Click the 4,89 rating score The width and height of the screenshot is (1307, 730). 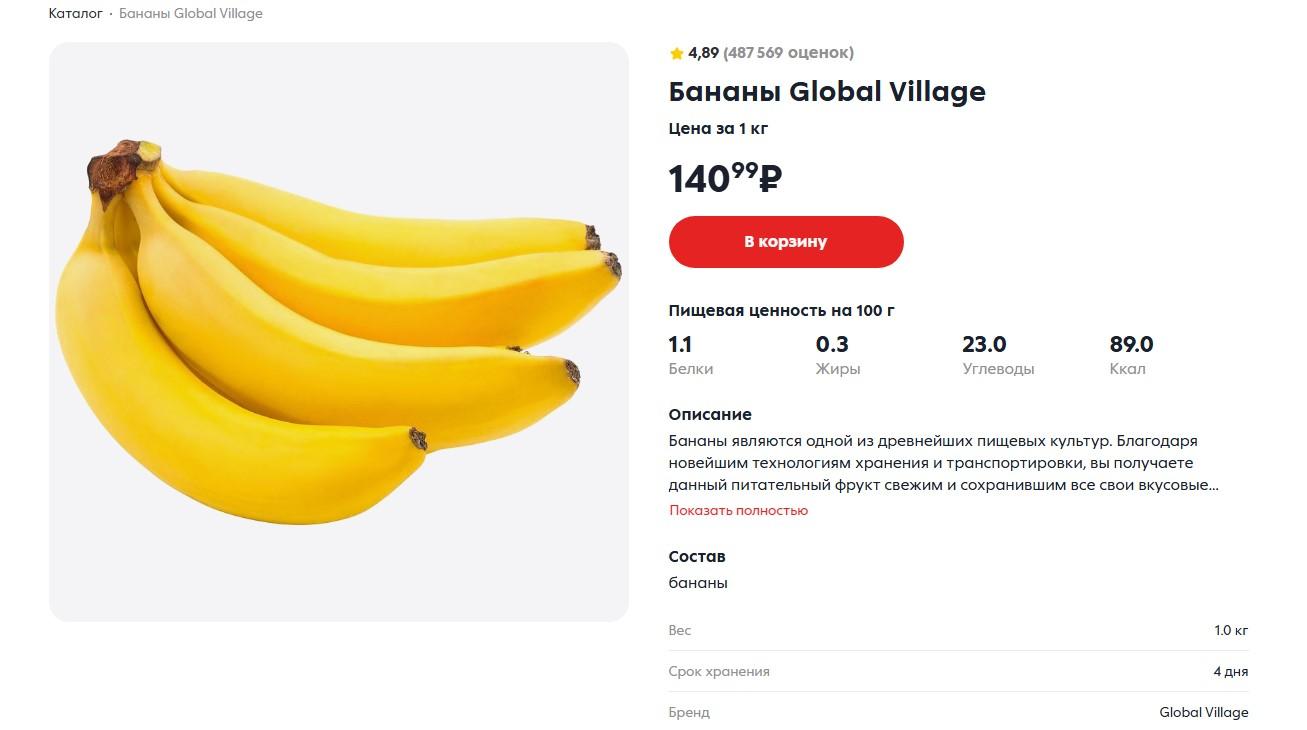click(703, 53)
